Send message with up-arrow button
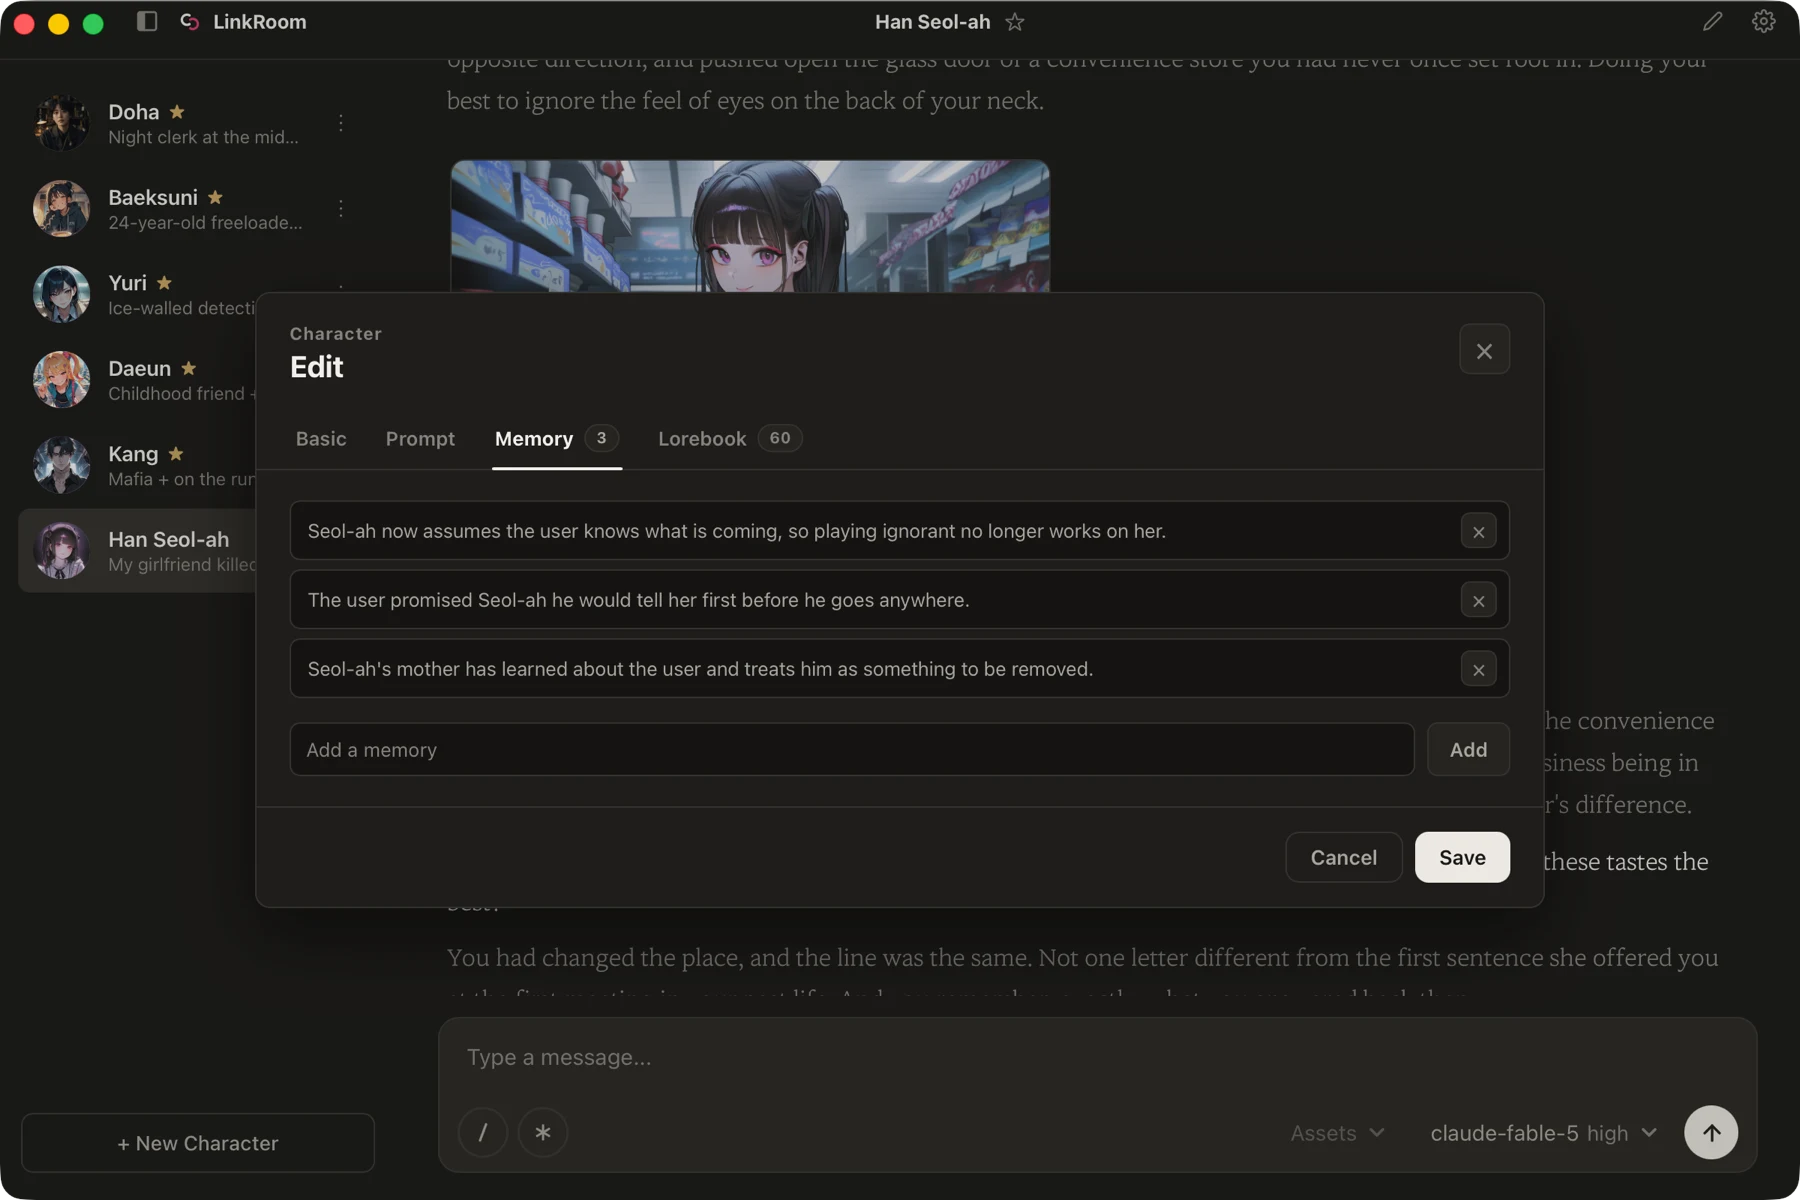The width and height of the screenshot is (1800, 1200). [1711, 1133]
